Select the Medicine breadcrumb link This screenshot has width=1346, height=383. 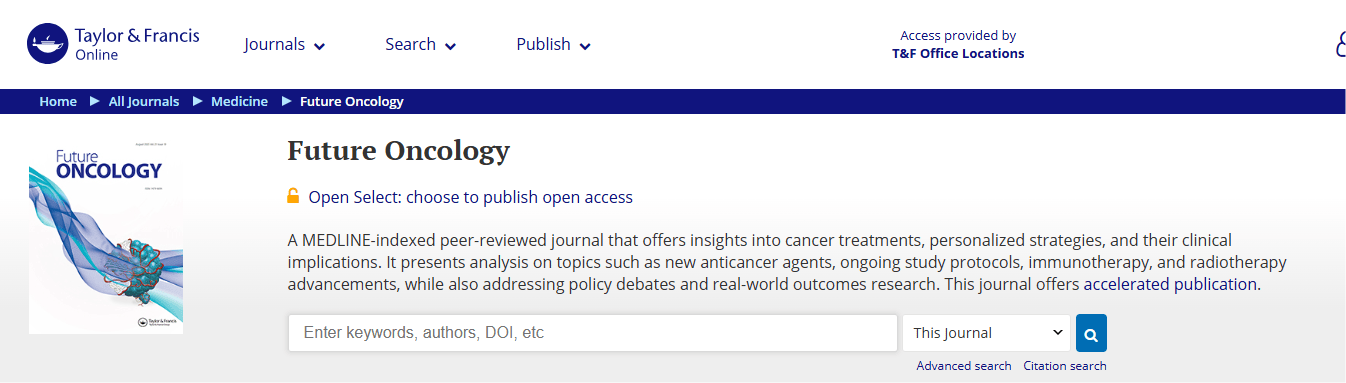point(239,101)
